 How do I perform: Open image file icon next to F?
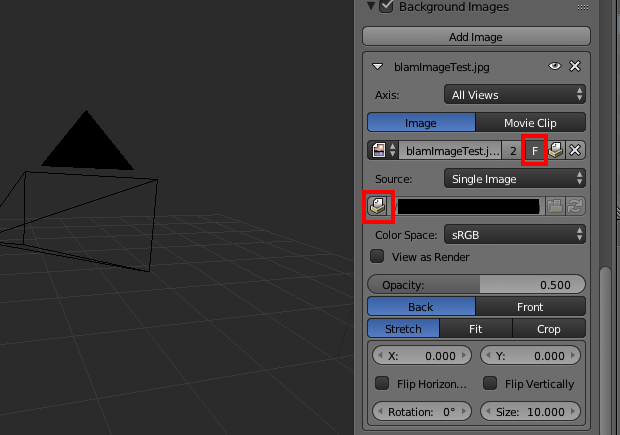click(x=556, y=151)
